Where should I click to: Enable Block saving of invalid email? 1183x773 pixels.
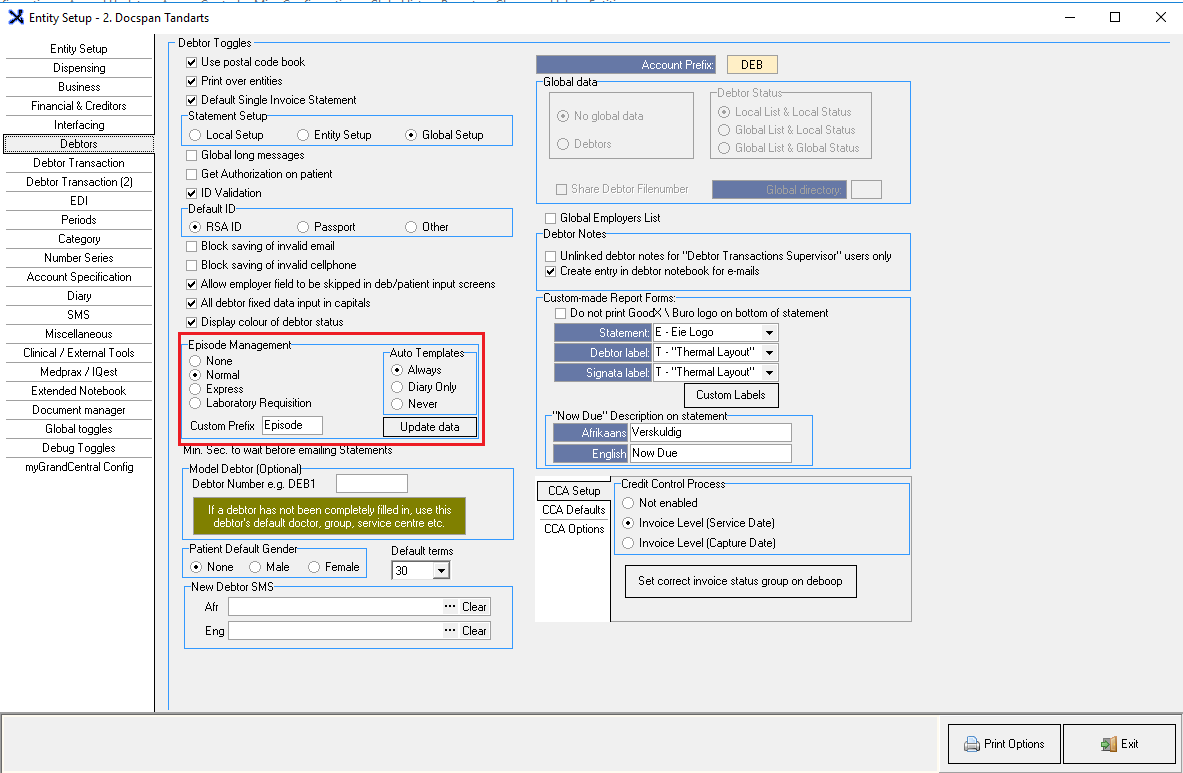[x=192, y=246]
